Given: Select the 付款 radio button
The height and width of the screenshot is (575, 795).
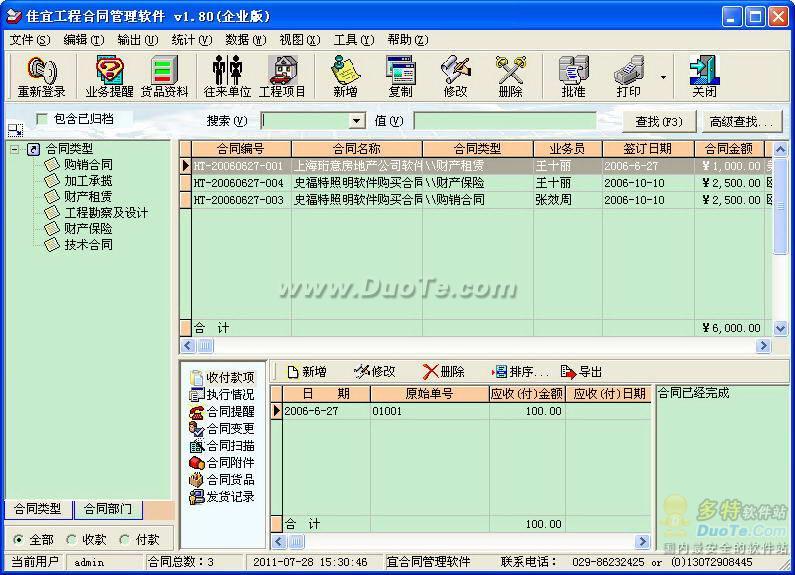Looking at the screenshot, I should coord(124,540).
